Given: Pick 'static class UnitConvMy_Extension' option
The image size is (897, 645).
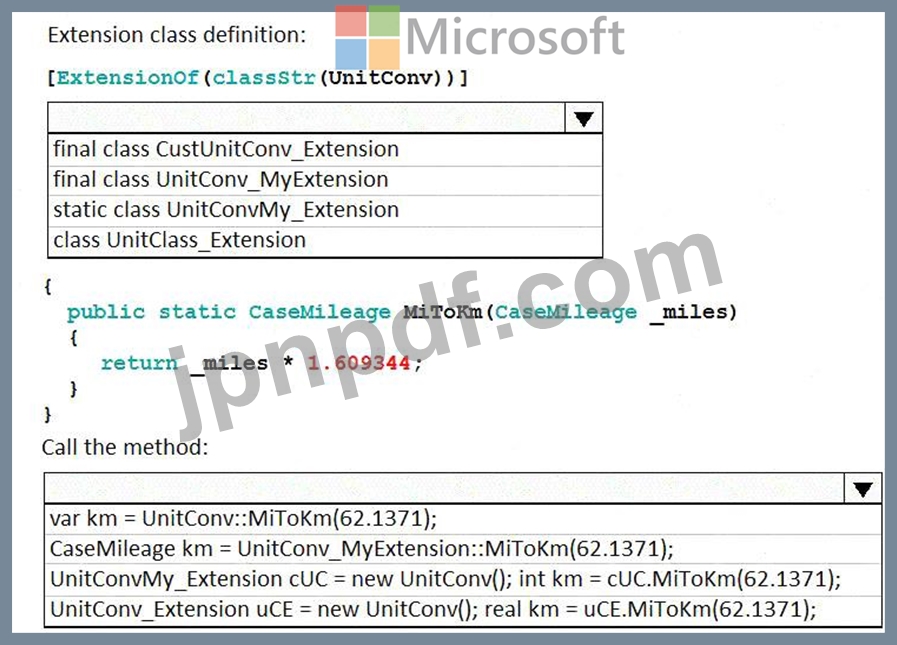Looking at the screenshot, I should 226,210.
